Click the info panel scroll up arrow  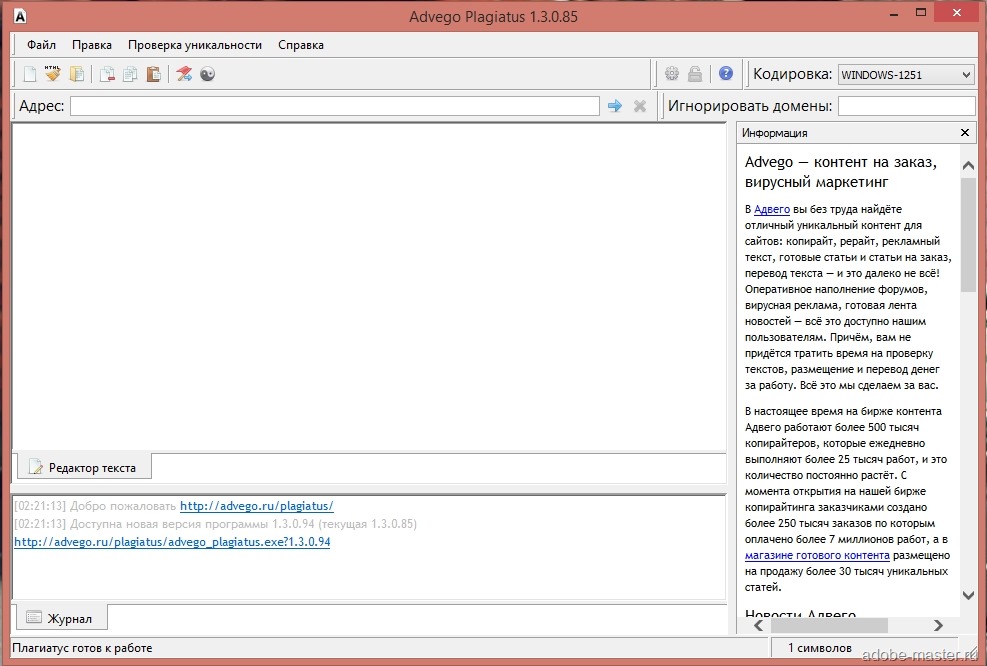coord(968,166)
